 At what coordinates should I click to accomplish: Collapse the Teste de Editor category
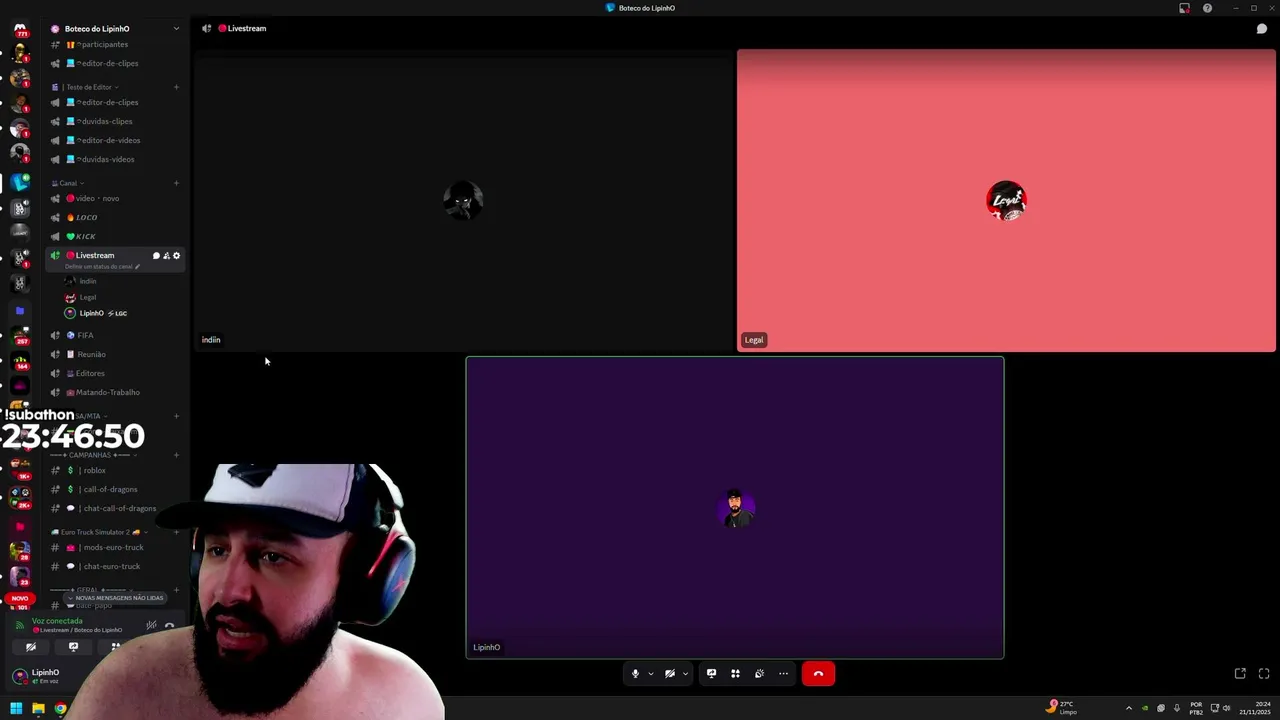(x=88, y=87)
